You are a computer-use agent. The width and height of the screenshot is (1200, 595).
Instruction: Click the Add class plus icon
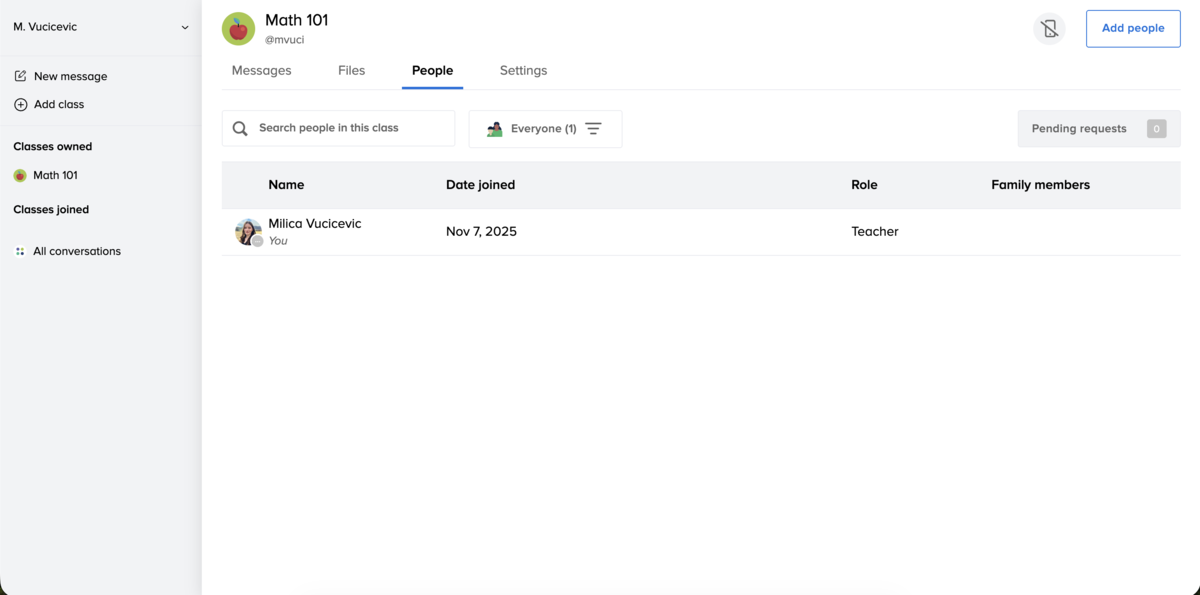click(x=20, y=105)
